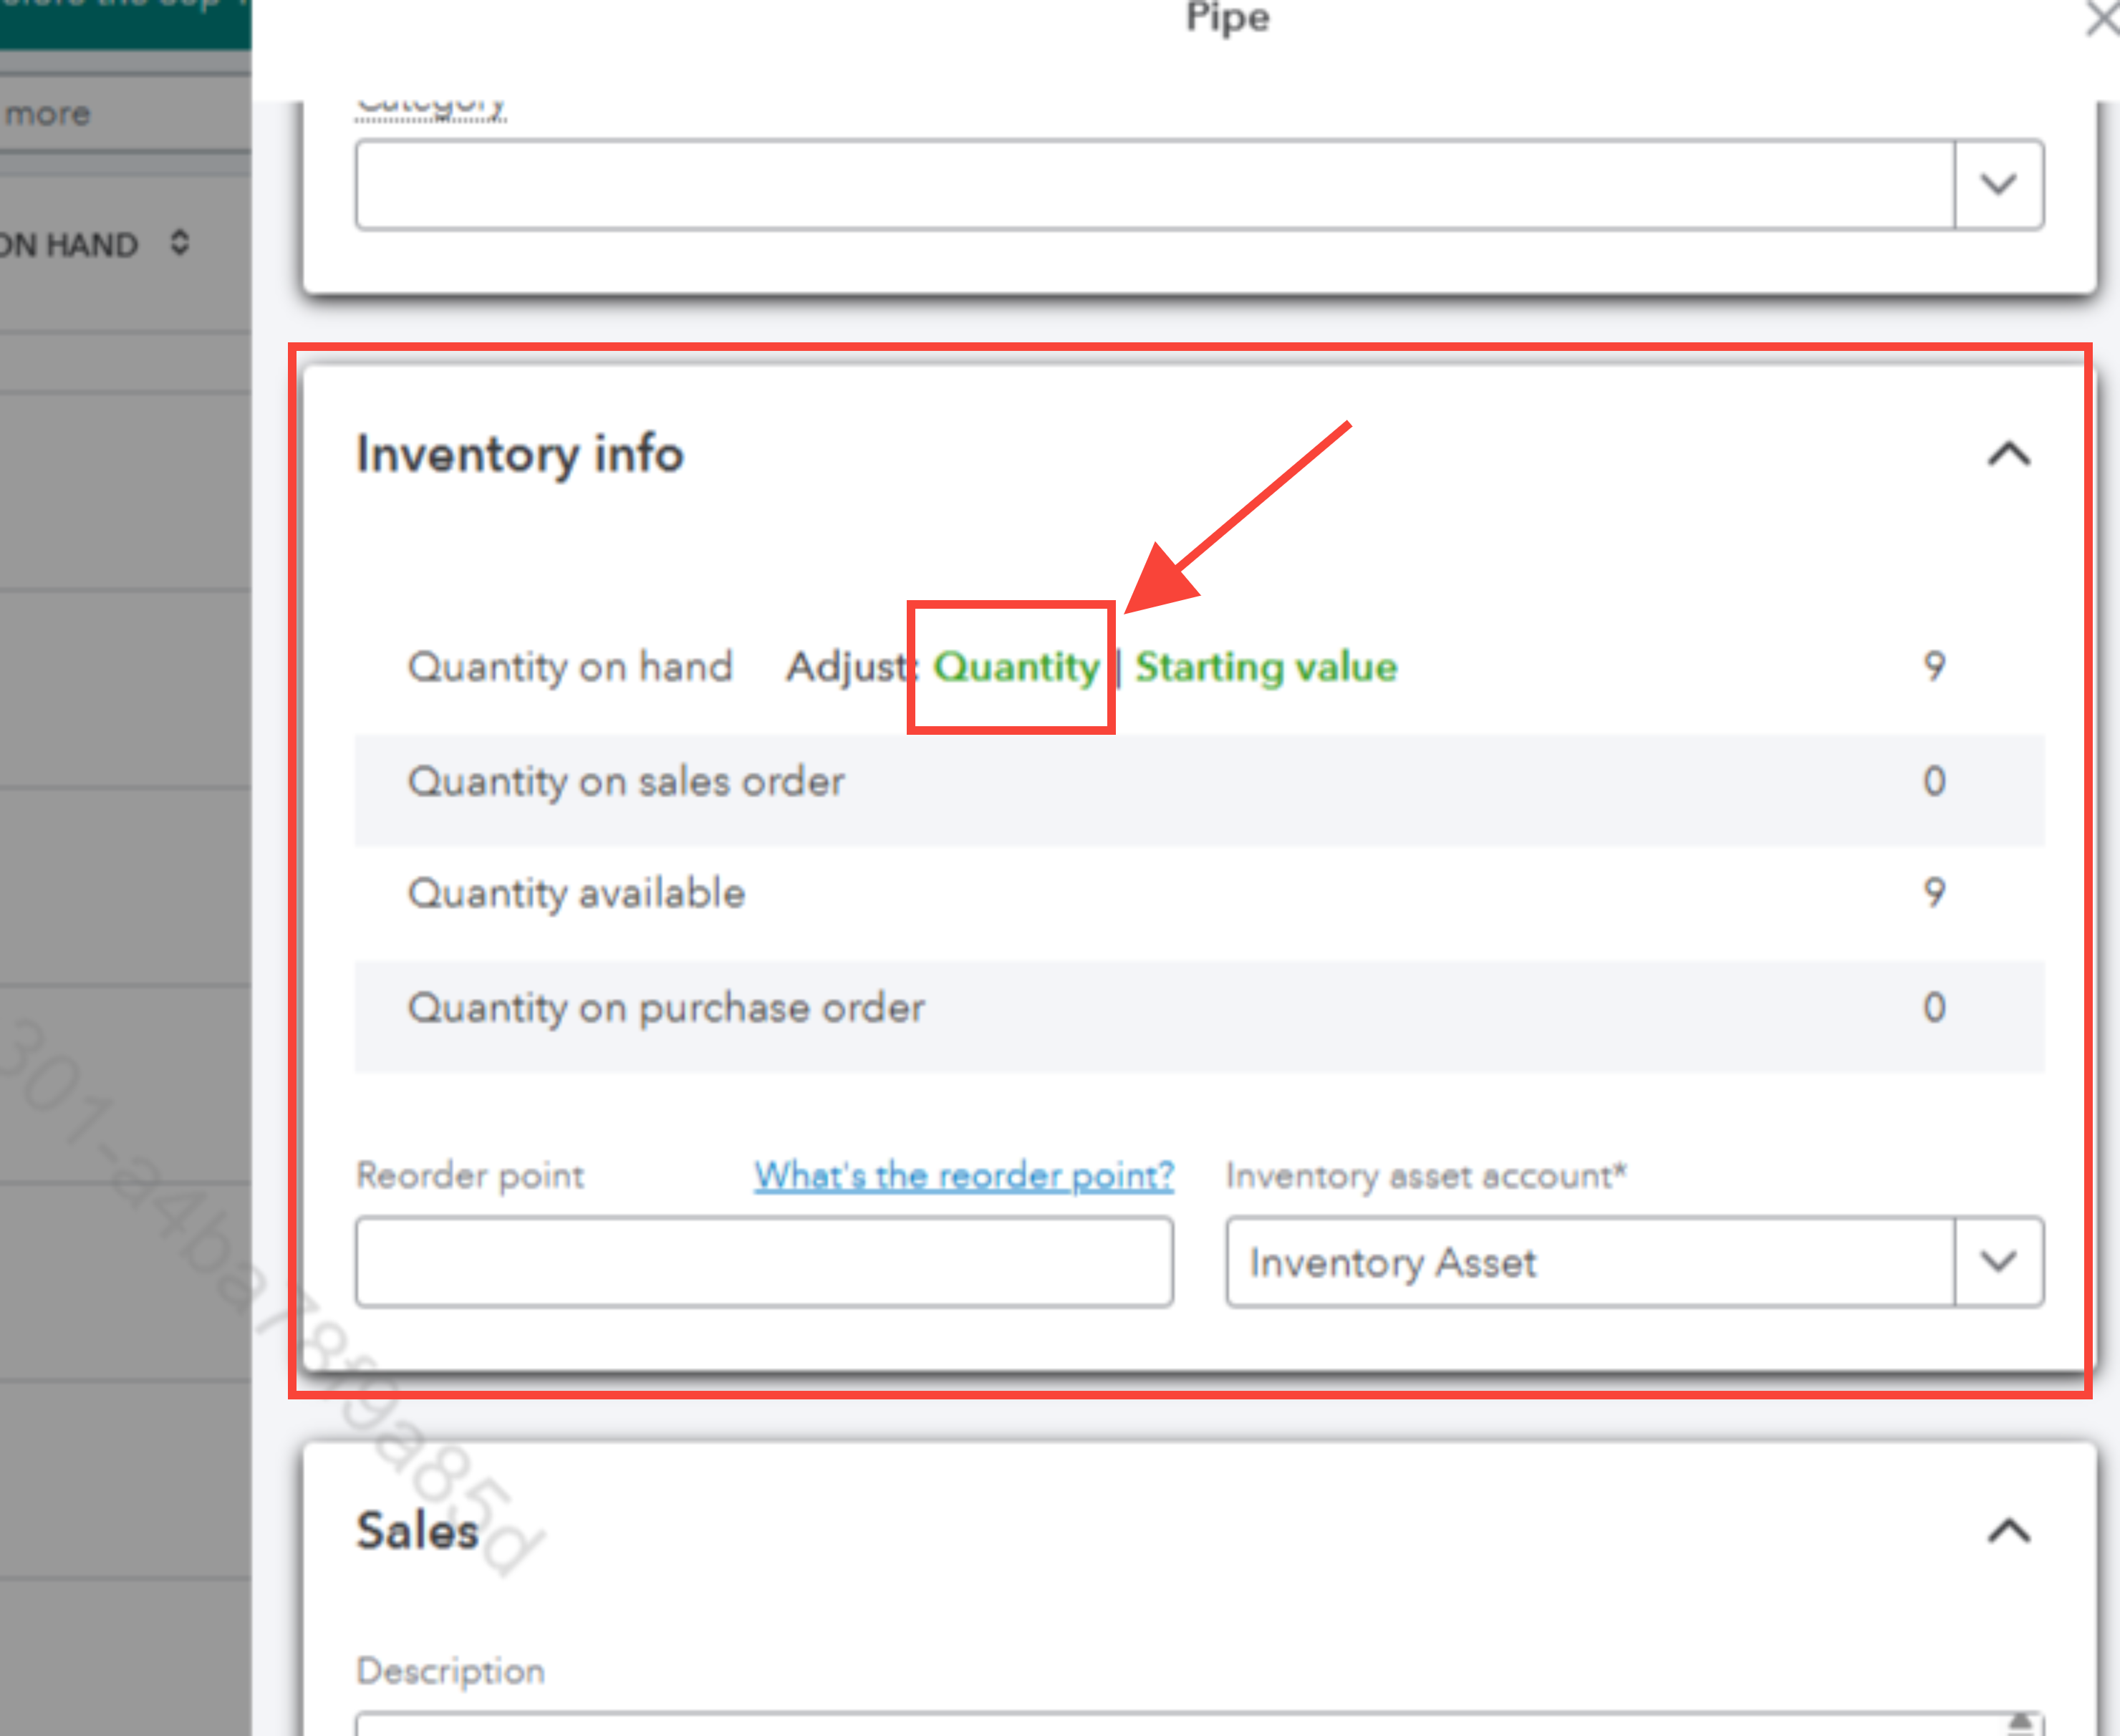Collapse the Inventory info section chevron
This screenshot has width=2120, height=1736.
[x=2008, y=455]
